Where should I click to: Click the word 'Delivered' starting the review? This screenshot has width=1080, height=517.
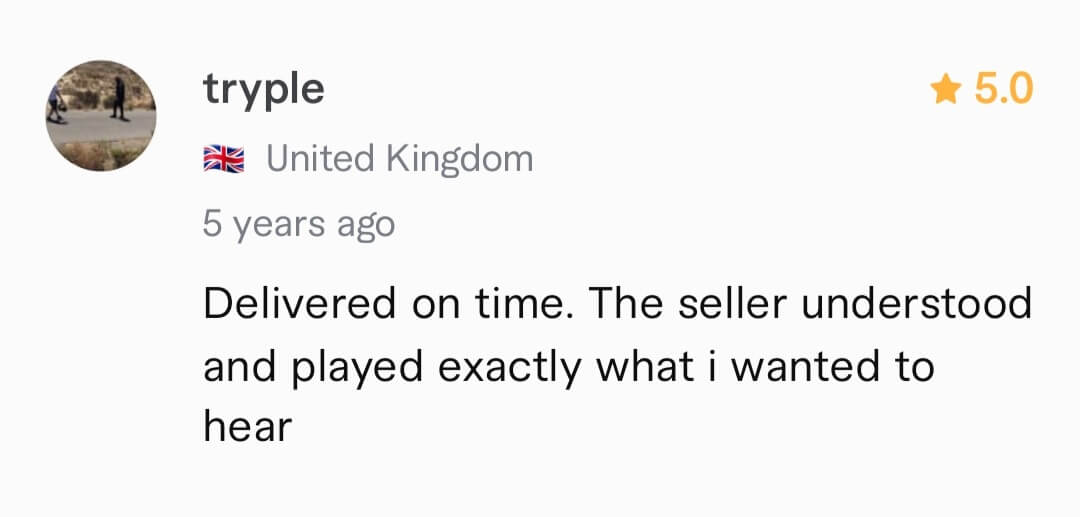coord(300,304)
